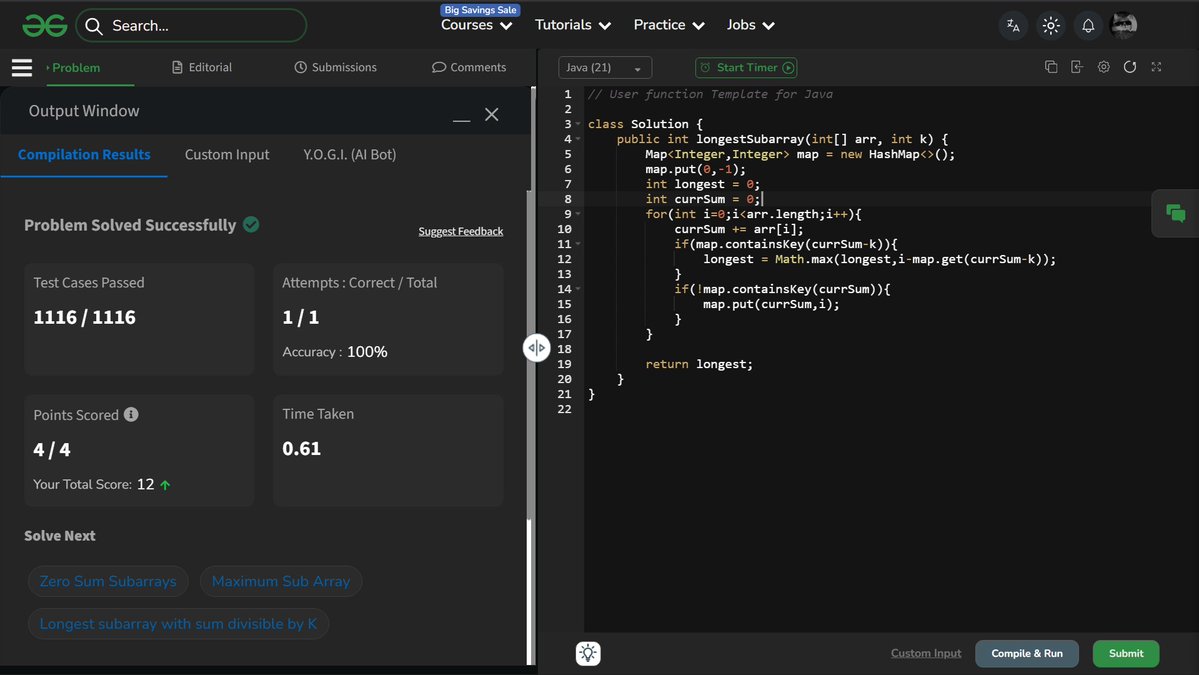
Task: Collapse code fold arrow at line 14
Action: [578, 289]
